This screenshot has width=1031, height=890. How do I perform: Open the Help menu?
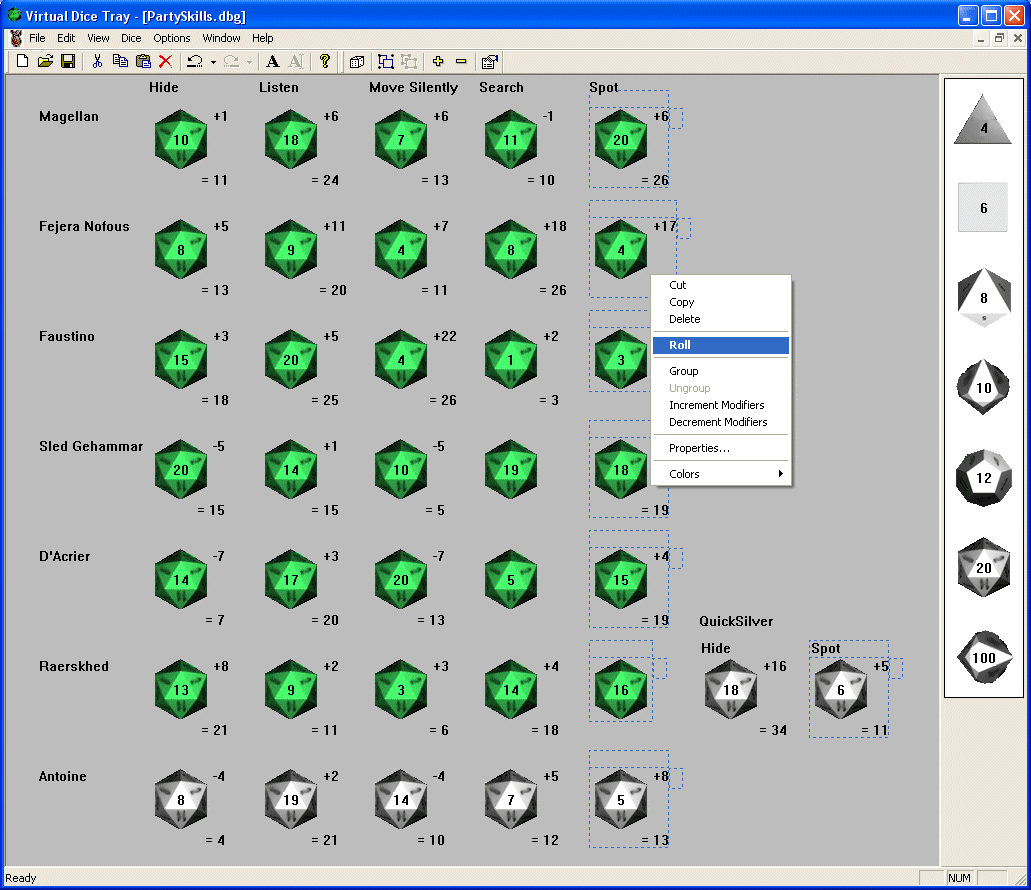(x=262, y=38)
